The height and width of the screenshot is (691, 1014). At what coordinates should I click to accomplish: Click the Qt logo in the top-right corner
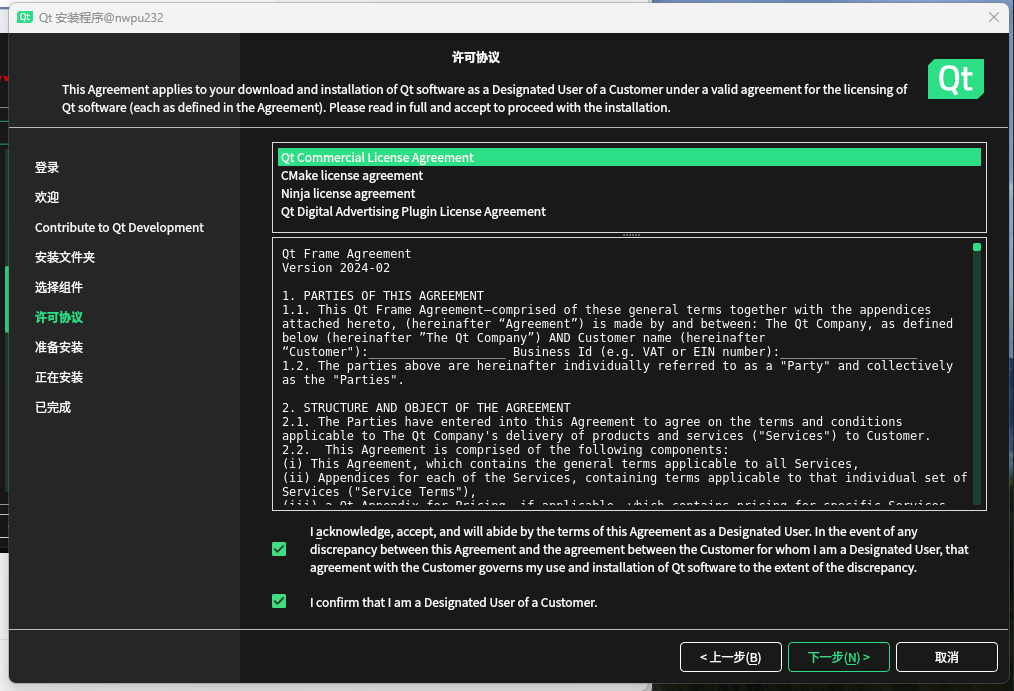(955, 78)
